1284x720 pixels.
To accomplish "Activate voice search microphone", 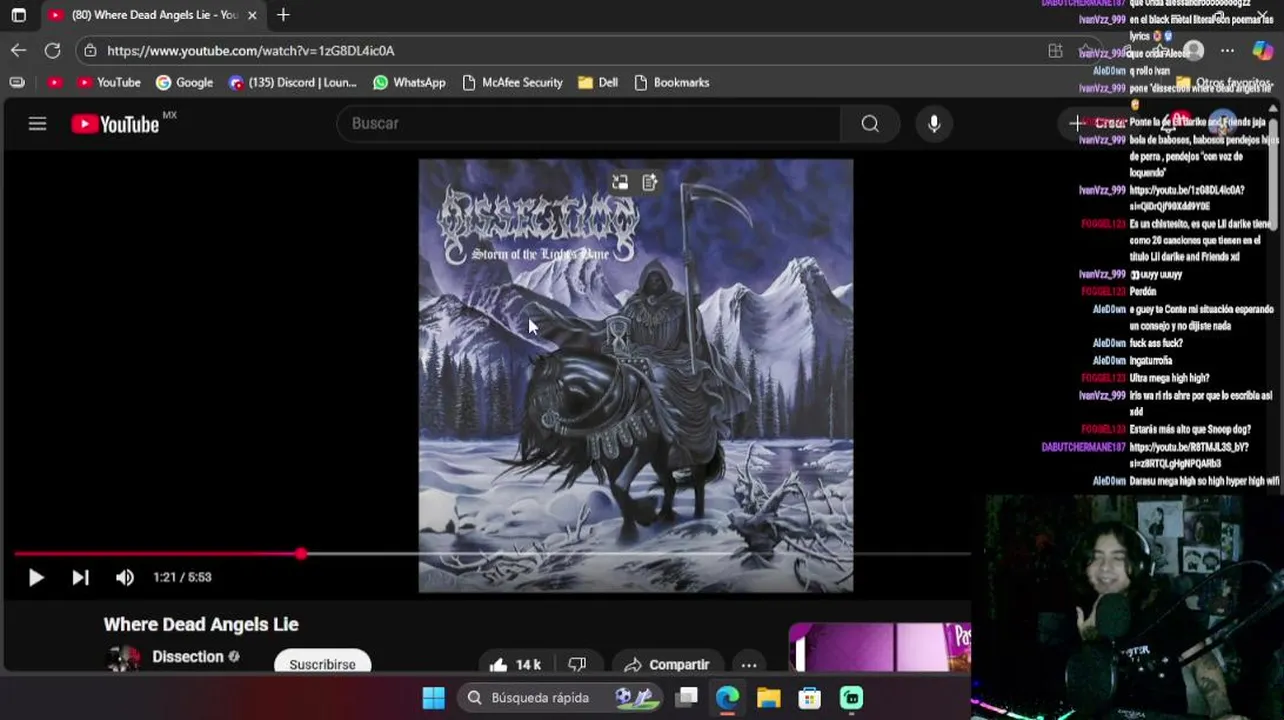I will tap(934, 123).
